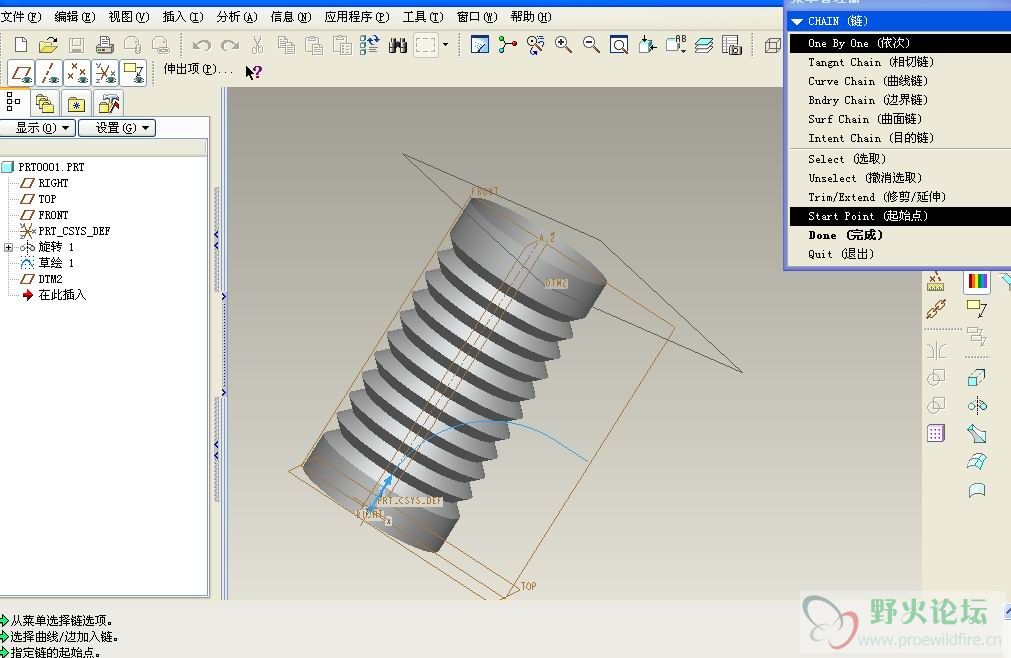The width and height of the screenshot is (1011, 658).
Task: Collapse the CHAIN menu header triangle
Action: pos(797,22)
